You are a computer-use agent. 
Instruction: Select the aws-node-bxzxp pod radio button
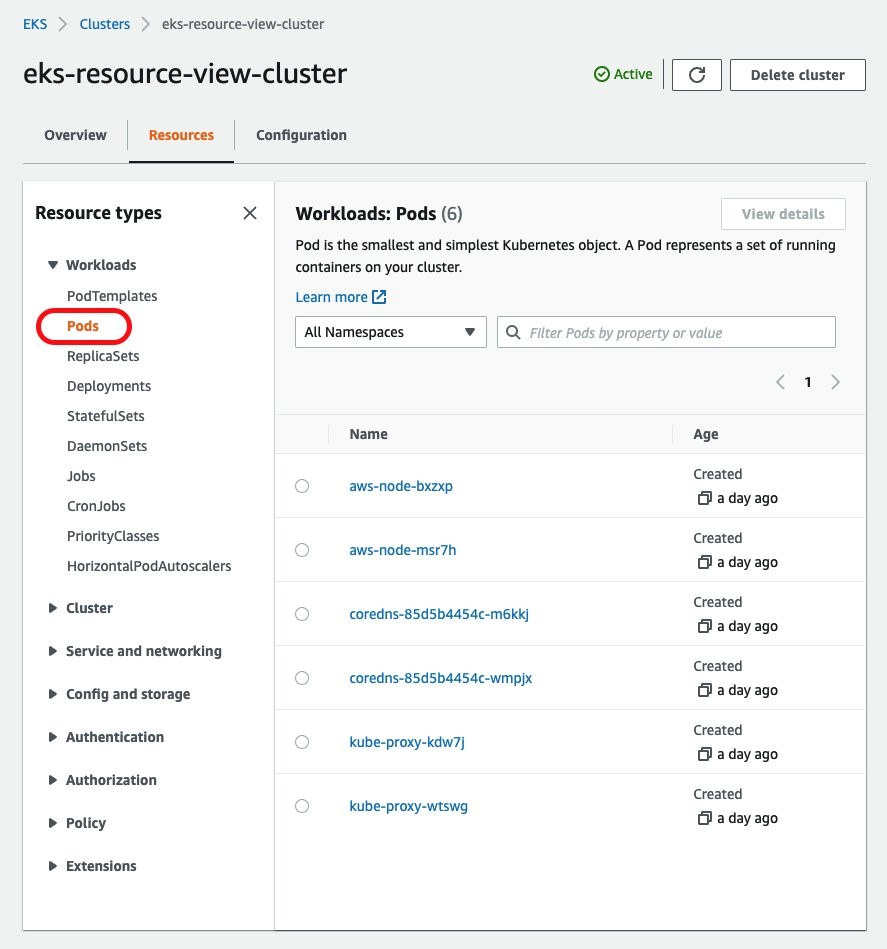[302, 486]
